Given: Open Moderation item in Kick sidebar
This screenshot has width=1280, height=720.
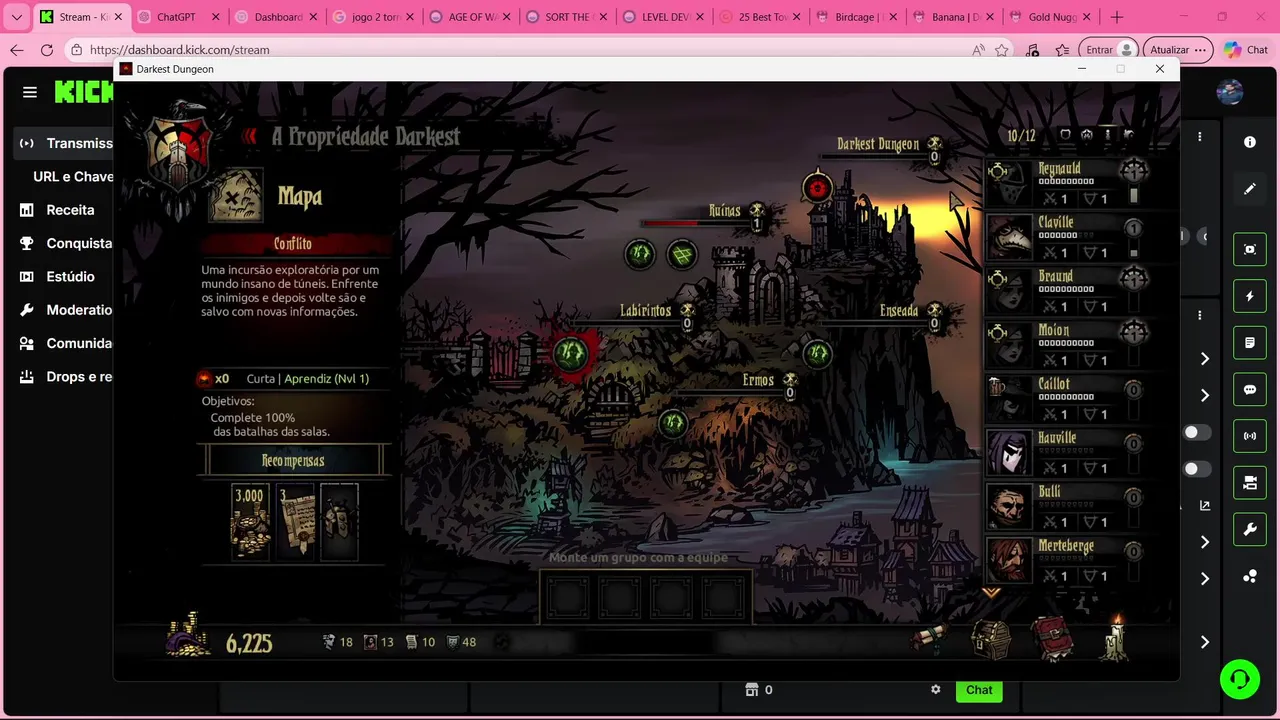Looking at the screenshot, I should click(x=65, y=310).
